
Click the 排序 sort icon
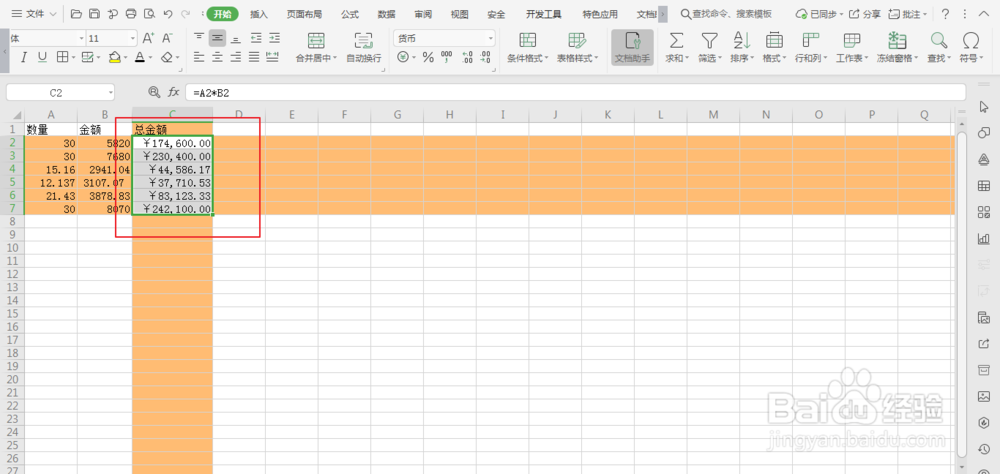pos(742,41)
